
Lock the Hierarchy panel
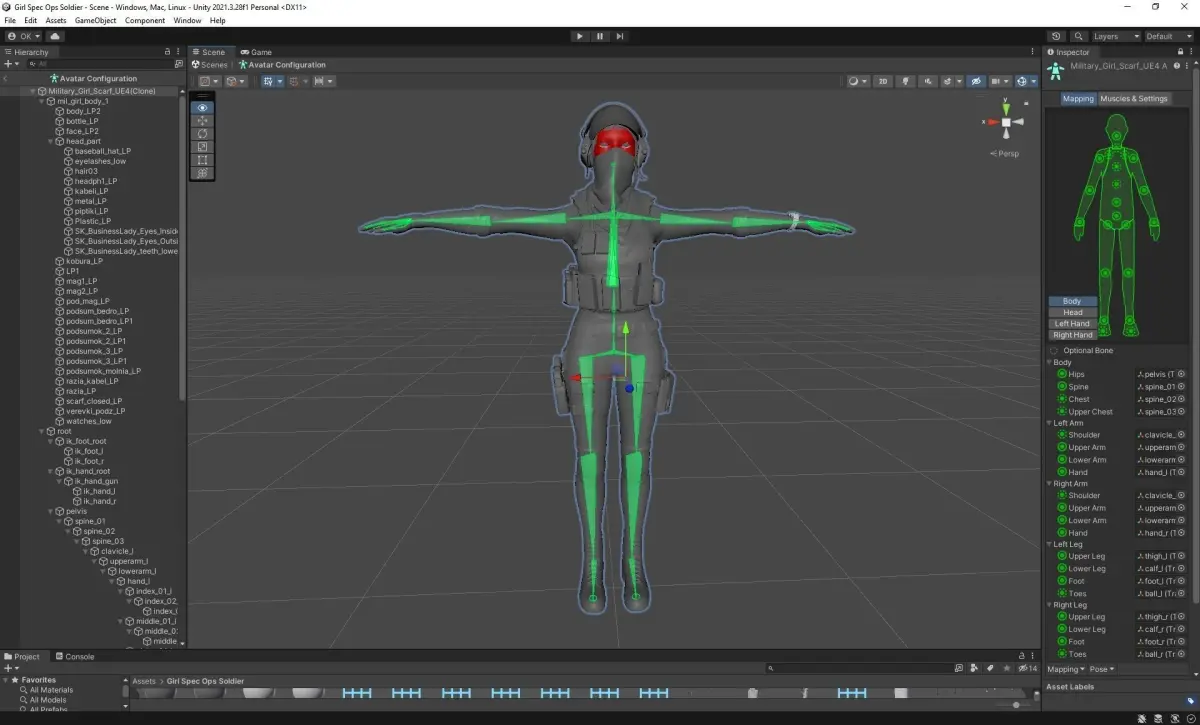click(167, 52)
